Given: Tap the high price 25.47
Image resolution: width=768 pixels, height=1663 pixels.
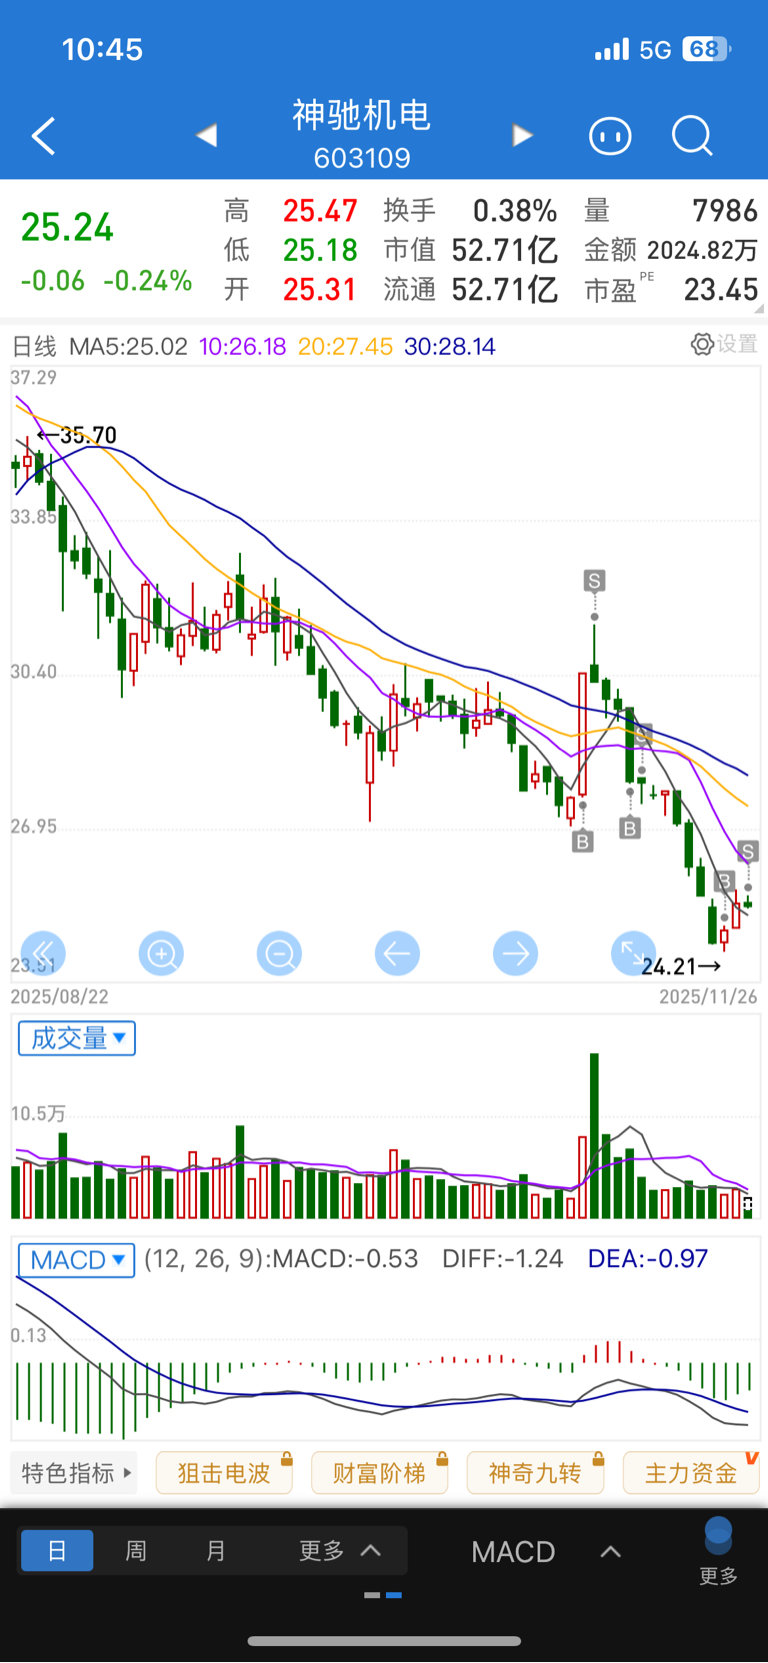Looking at the screenshot, I should 320,210.
